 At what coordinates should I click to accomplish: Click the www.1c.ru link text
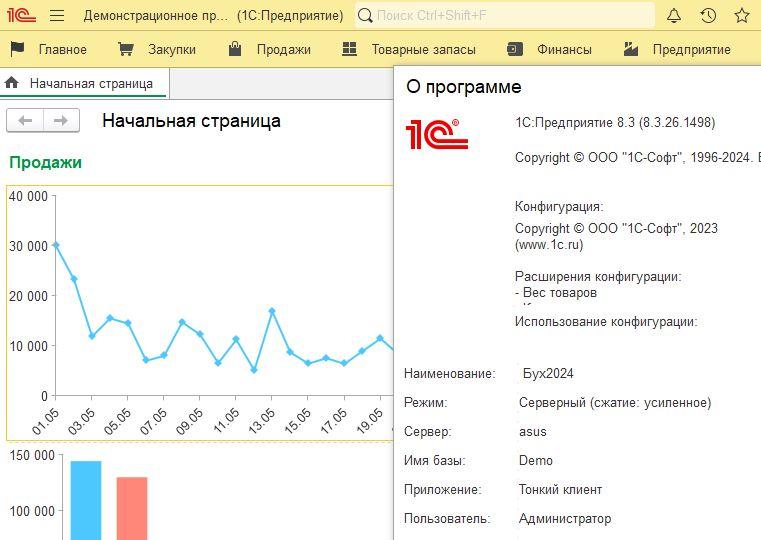[549, 245]
